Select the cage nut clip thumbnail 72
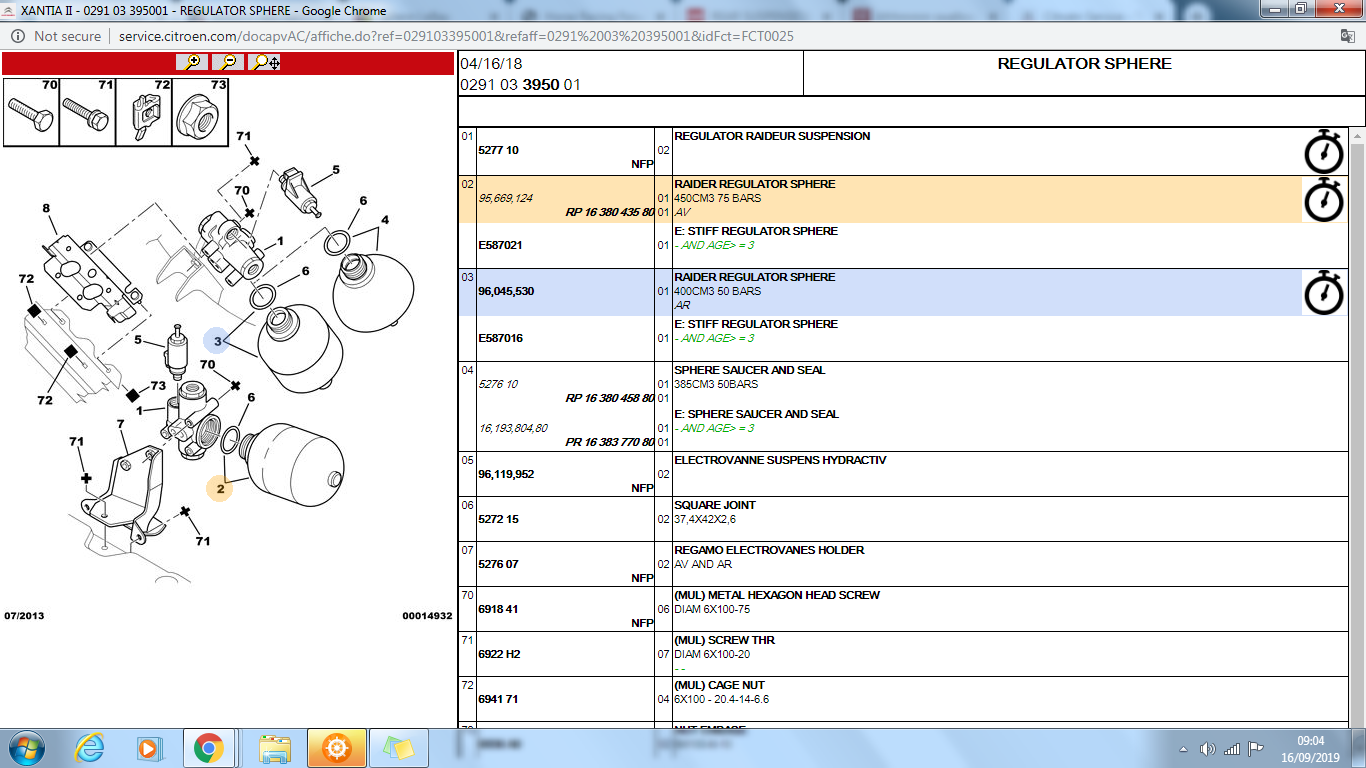 coord(144,111)
